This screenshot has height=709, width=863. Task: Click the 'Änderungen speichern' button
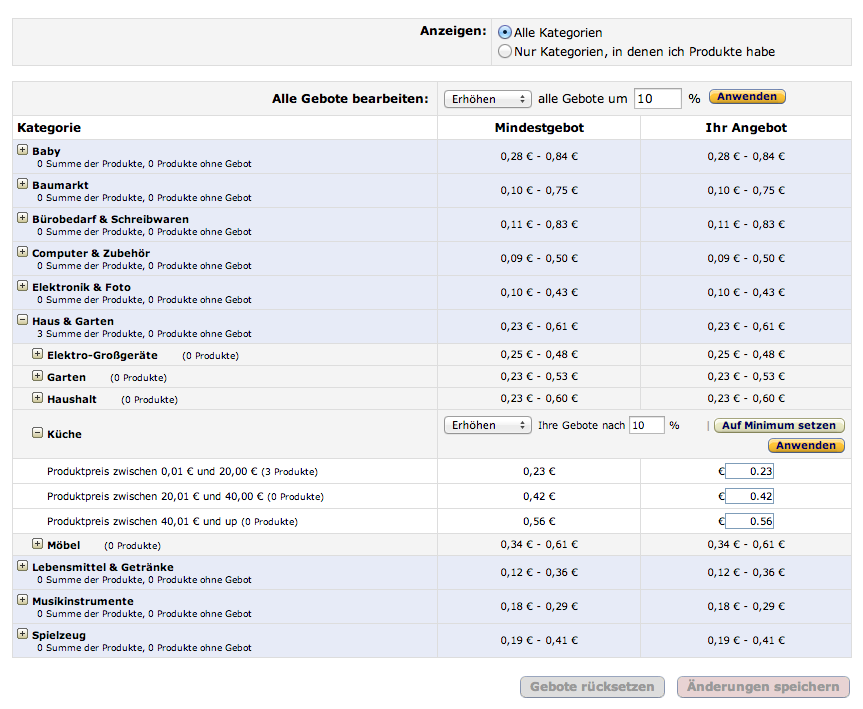point(763,687)
